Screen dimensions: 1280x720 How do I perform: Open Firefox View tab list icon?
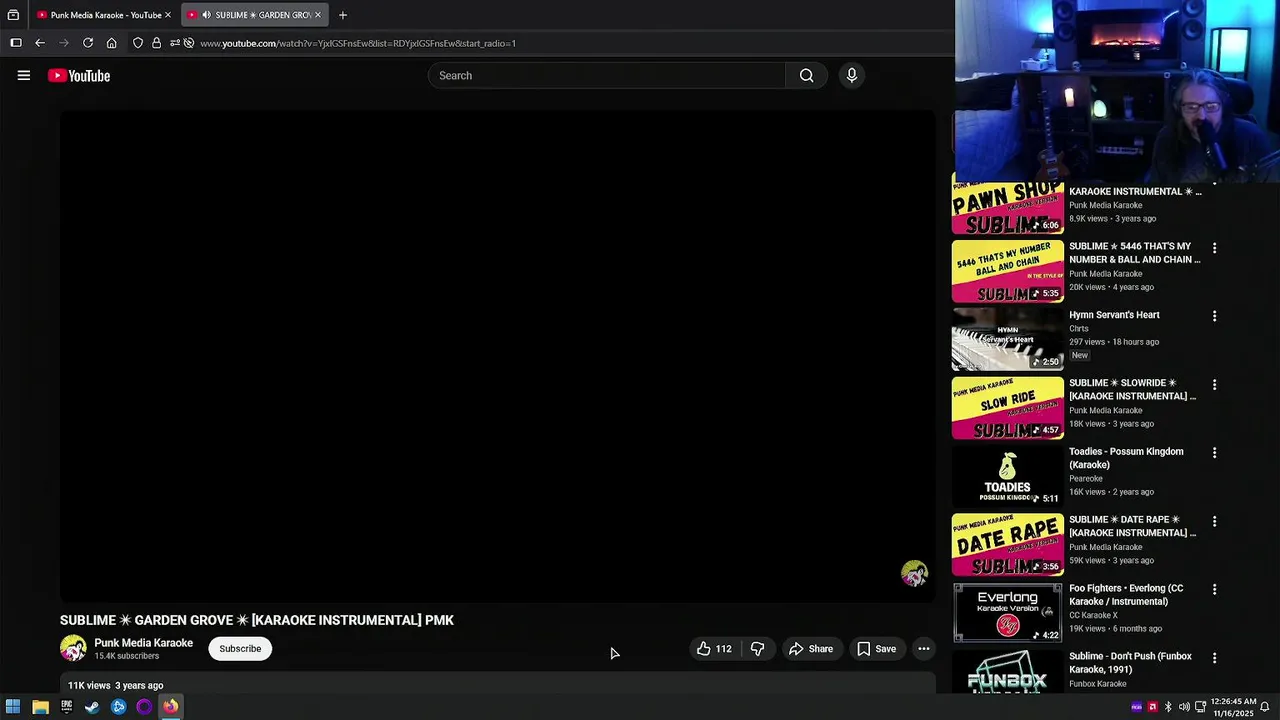click(13, 15)
